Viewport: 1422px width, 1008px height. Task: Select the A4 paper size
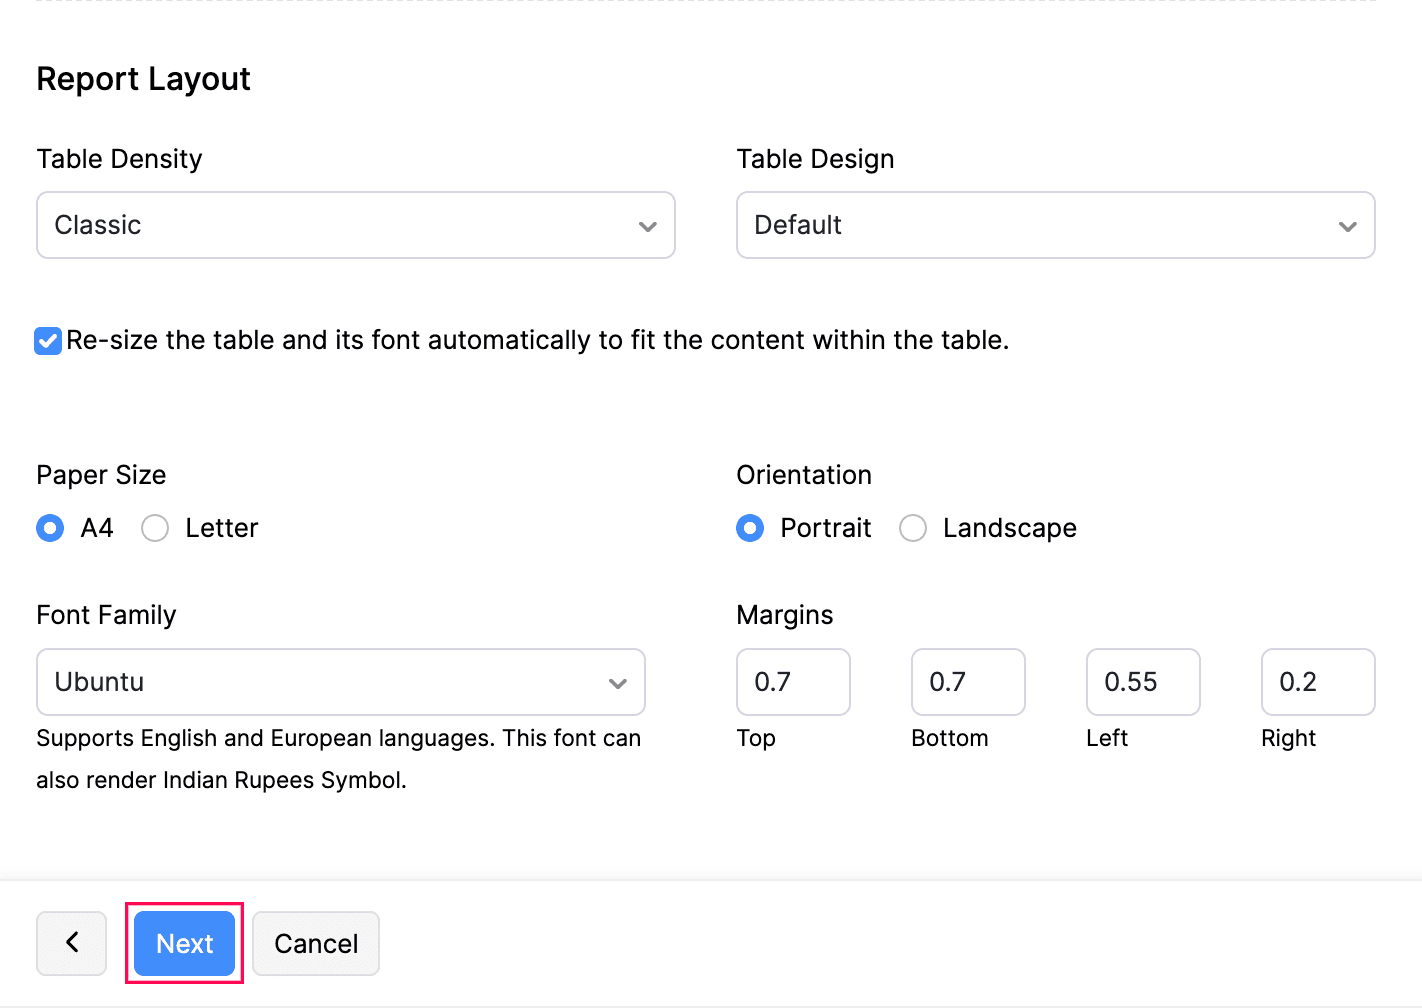(50, 528)
